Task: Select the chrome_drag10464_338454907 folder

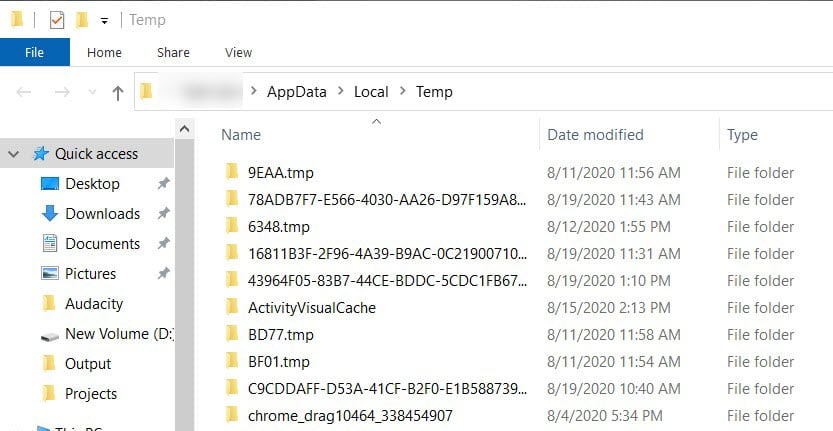Action: point(350,416)
